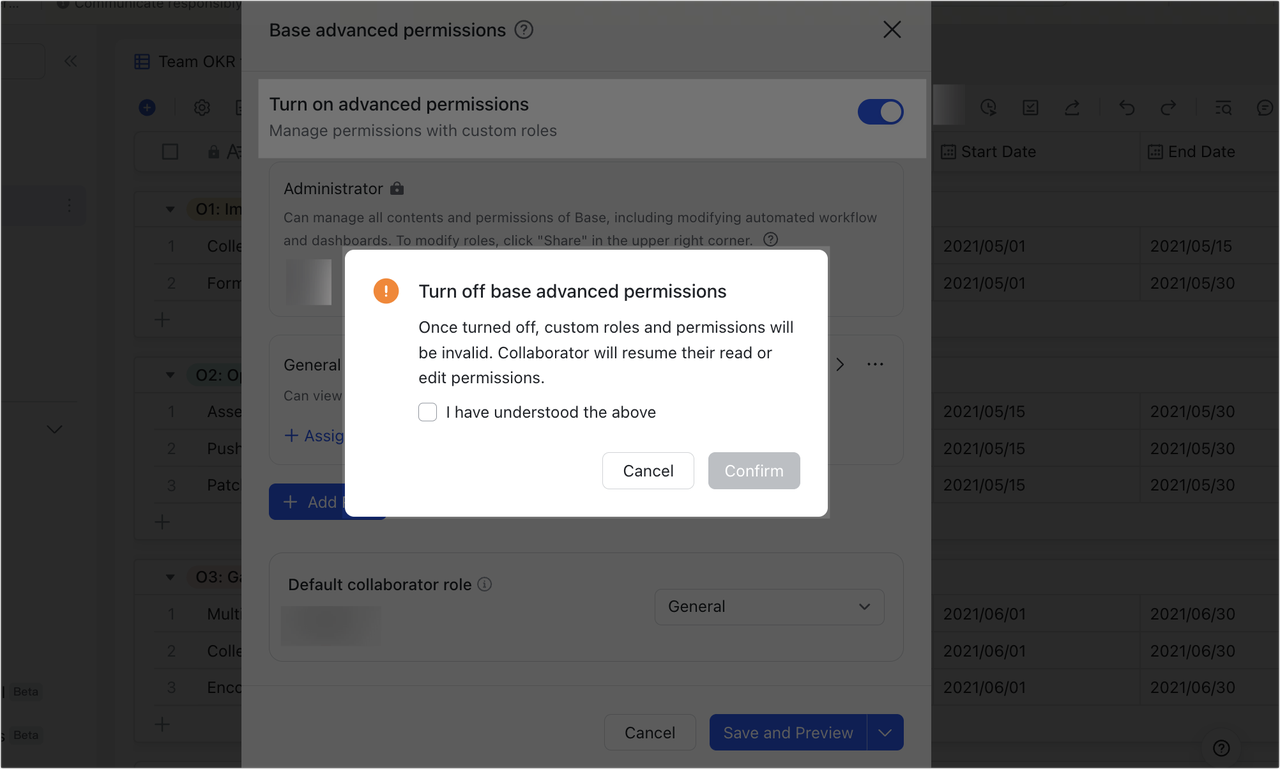Viewport: 1280px width, 769px height.
Task: Click the settings gear above the grid
Action: 201,107
